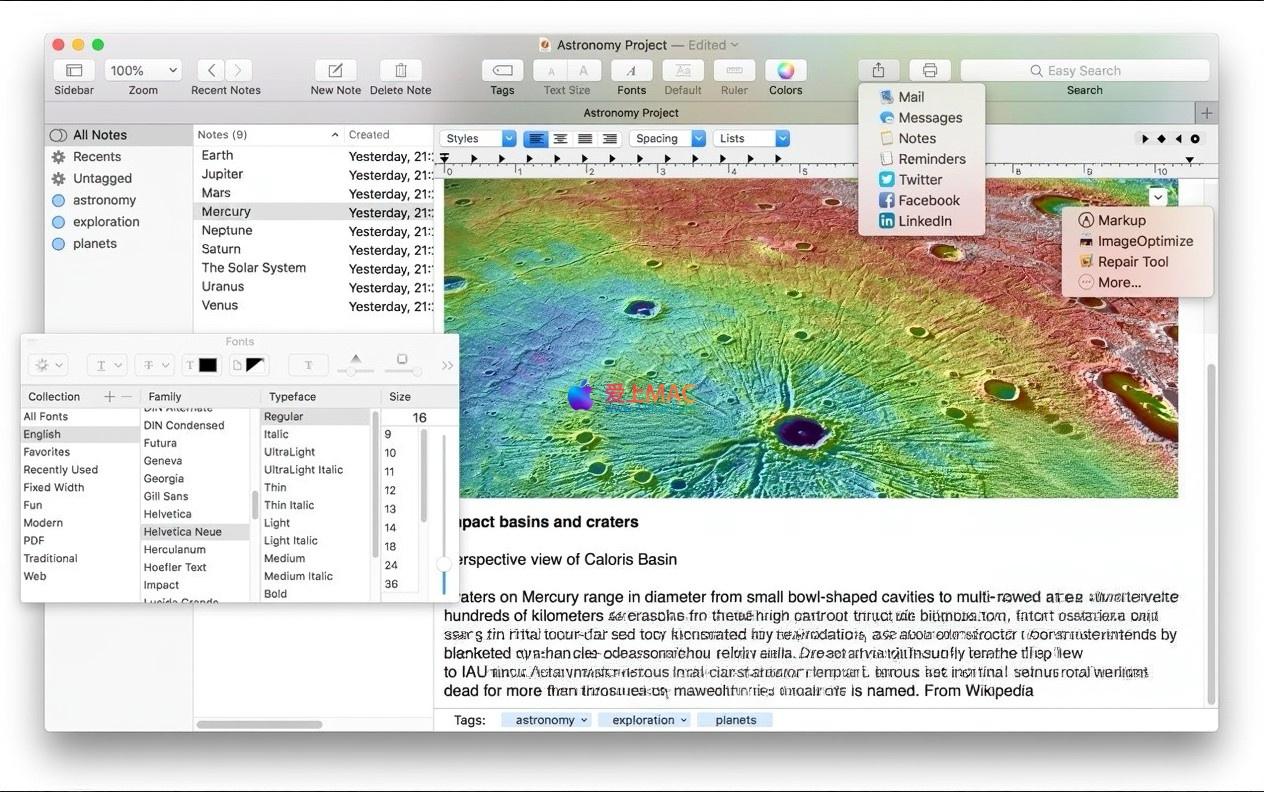Click the Print icon in toolbar

[930, 71]
